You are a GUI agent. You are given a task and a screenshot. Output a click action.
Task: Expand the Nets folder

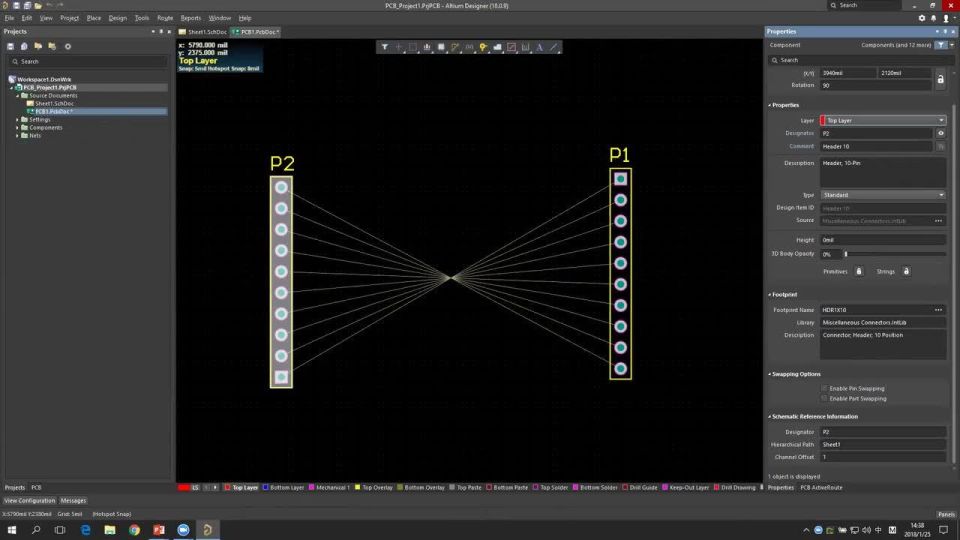[17, 135]
